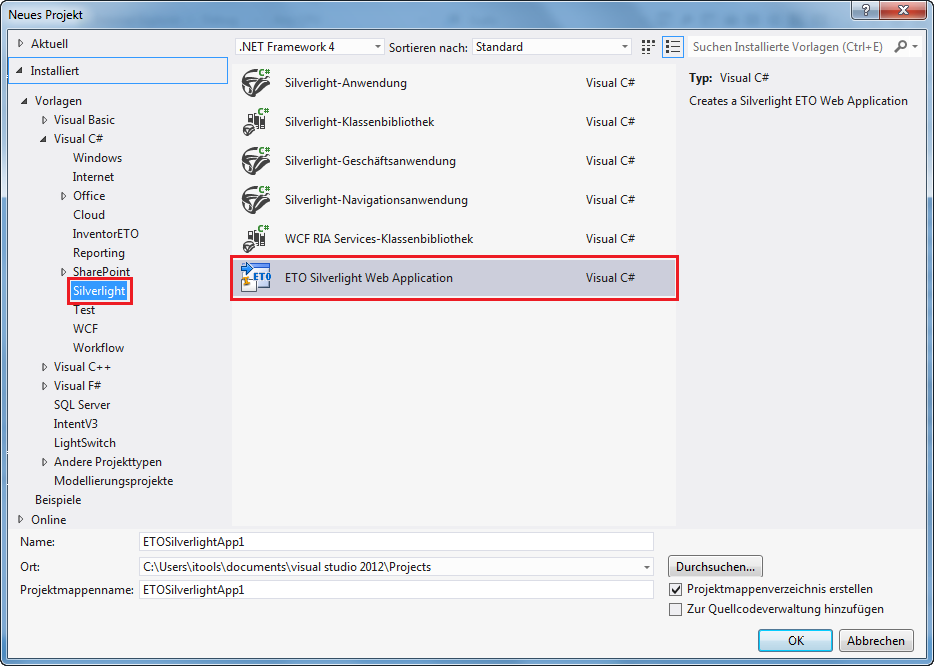Open the .NET Framework 4 dropdown

pyautogui.click(x=309, y=46)
